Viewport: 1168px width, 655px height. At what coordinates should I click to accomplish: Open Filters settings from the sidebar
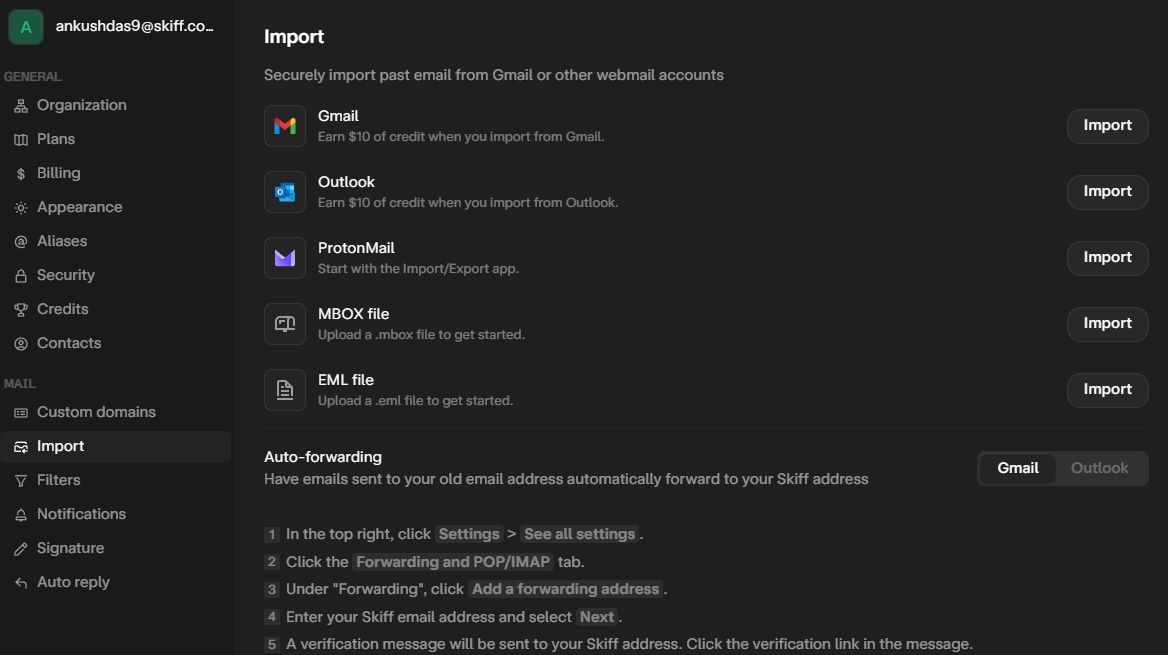click(59, 480)
